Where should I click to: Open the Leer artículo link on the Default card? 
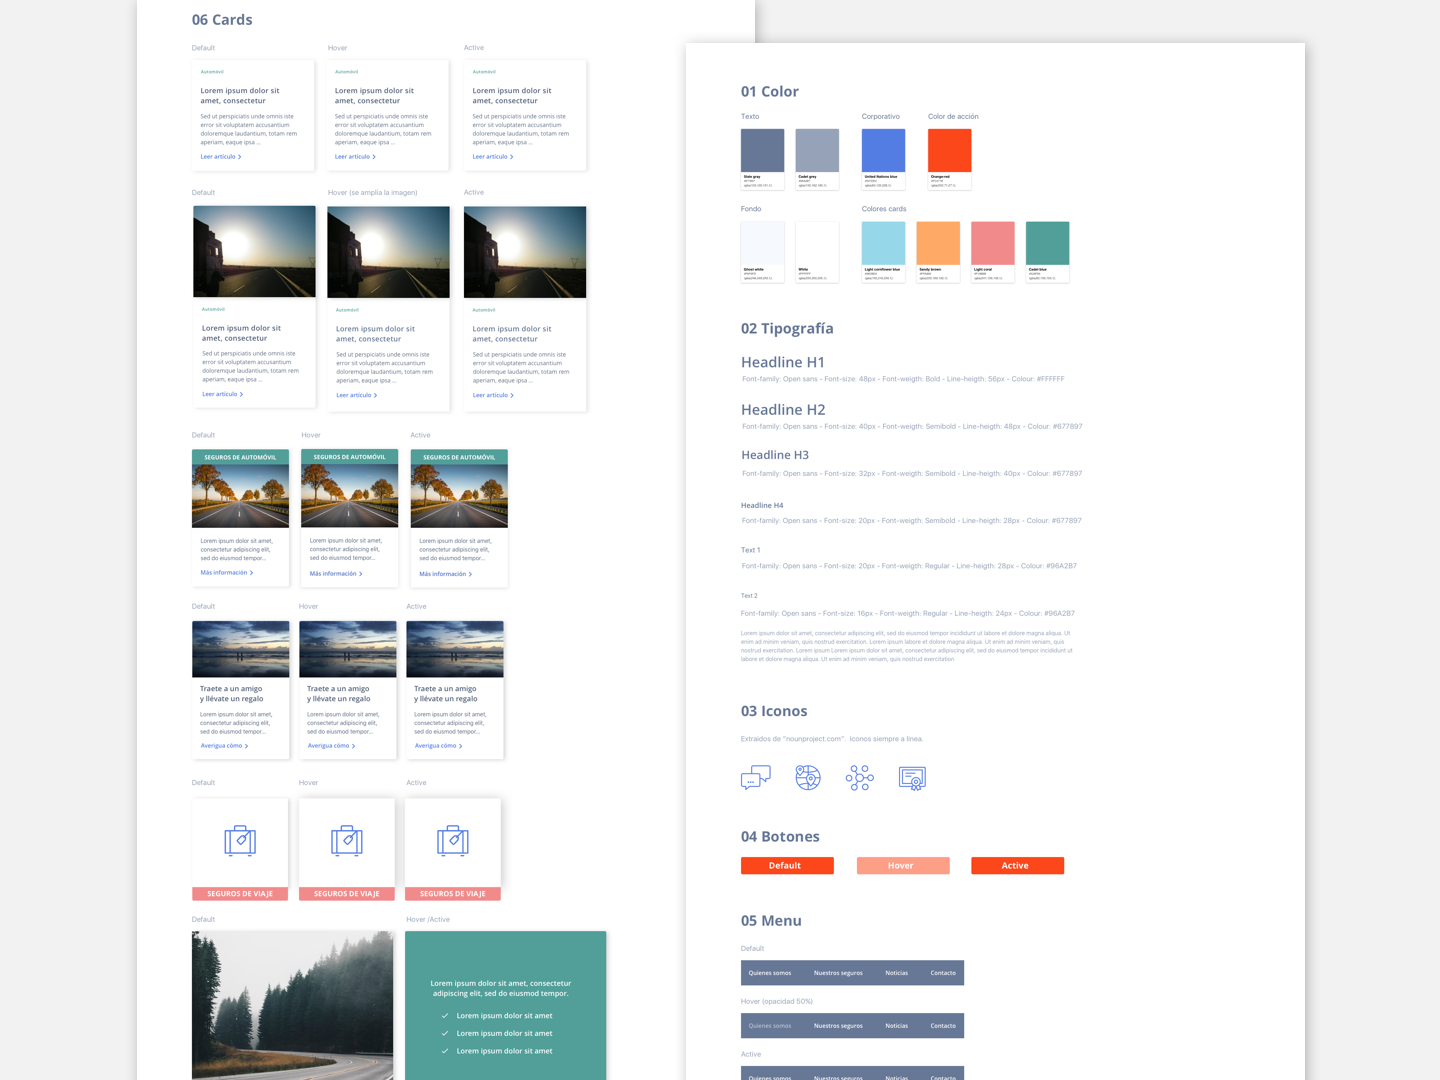point(218,156)
